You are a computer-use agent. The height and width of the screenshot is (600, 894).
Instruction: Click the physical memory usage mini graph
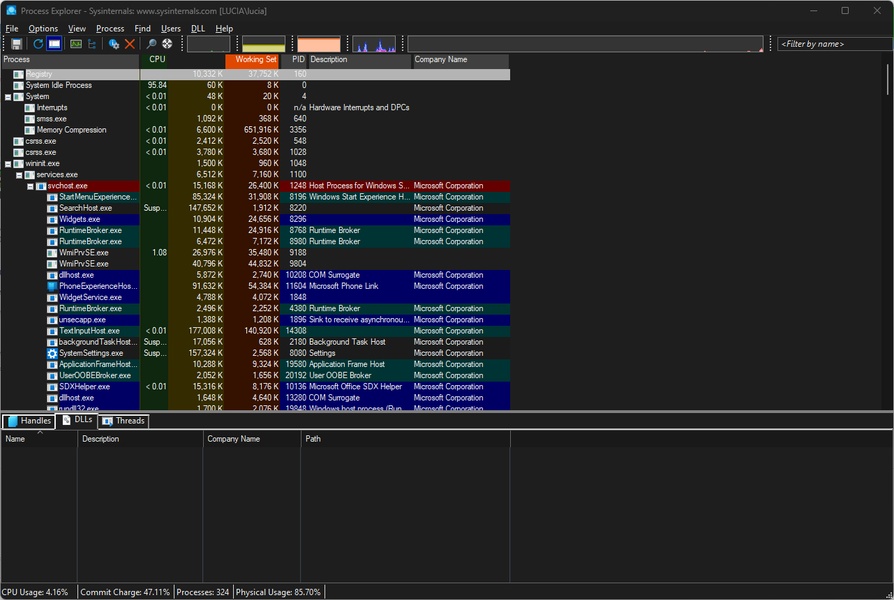coord(319,45)
